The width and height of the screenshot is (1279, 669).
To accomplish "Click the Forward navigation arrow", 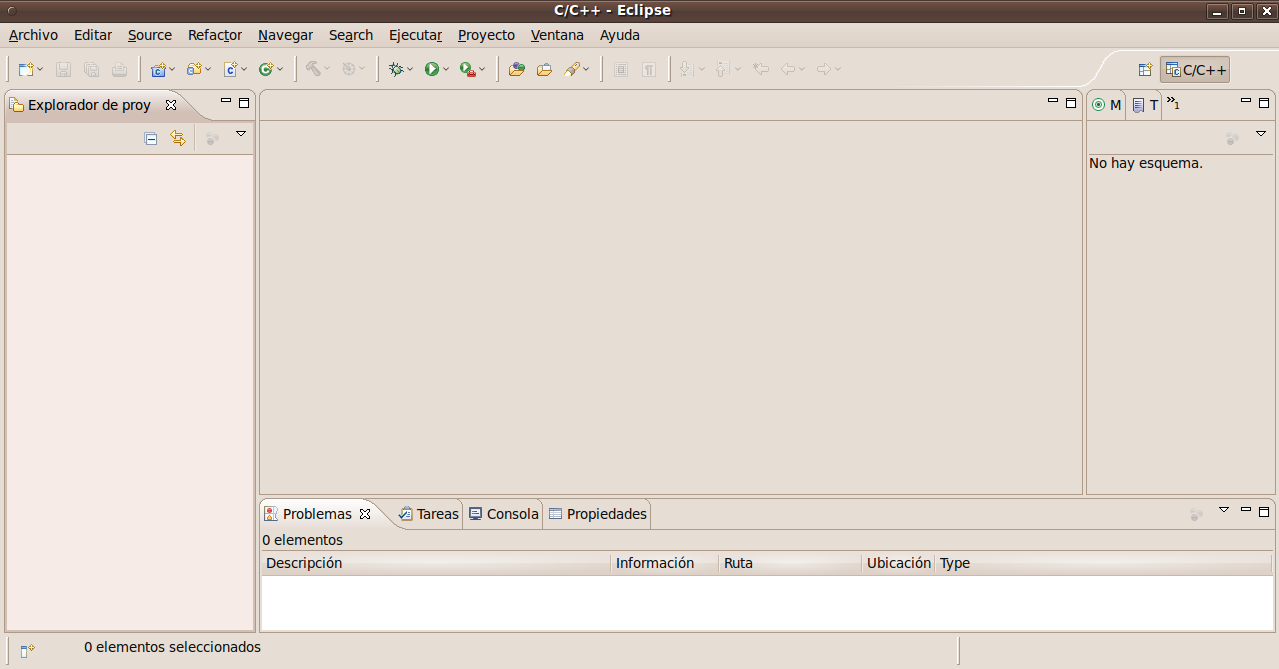I will pos(824,70).
